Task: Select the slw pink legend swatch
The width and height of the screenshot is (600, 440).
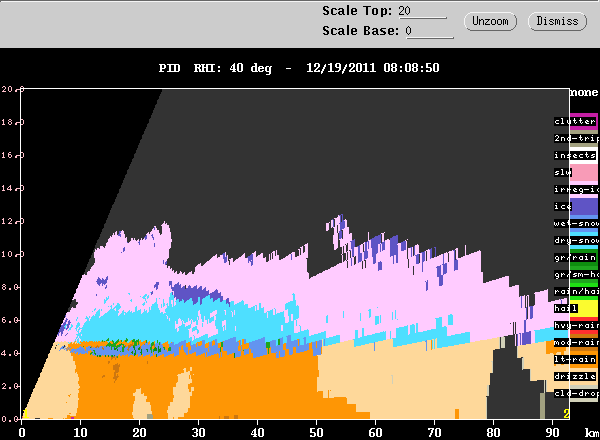Action: 584,173
